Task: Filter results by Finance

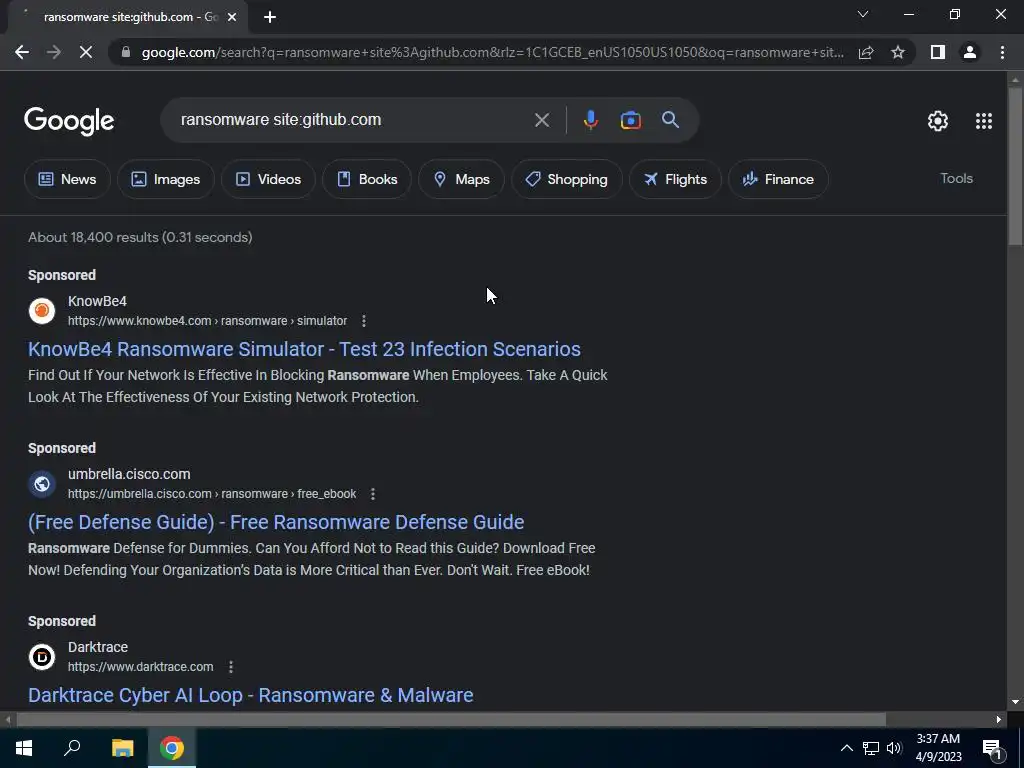Action: [778, 179]
